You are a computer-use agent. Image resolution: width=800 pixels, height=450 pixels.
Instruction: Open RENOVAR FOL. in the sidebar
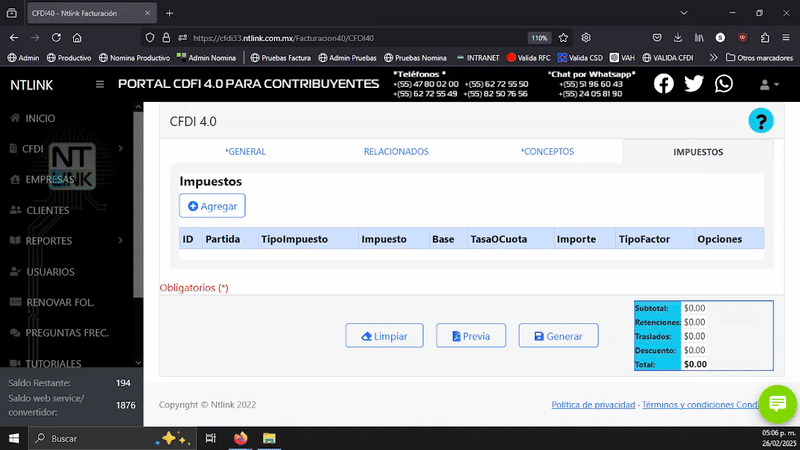pos(52,303)
